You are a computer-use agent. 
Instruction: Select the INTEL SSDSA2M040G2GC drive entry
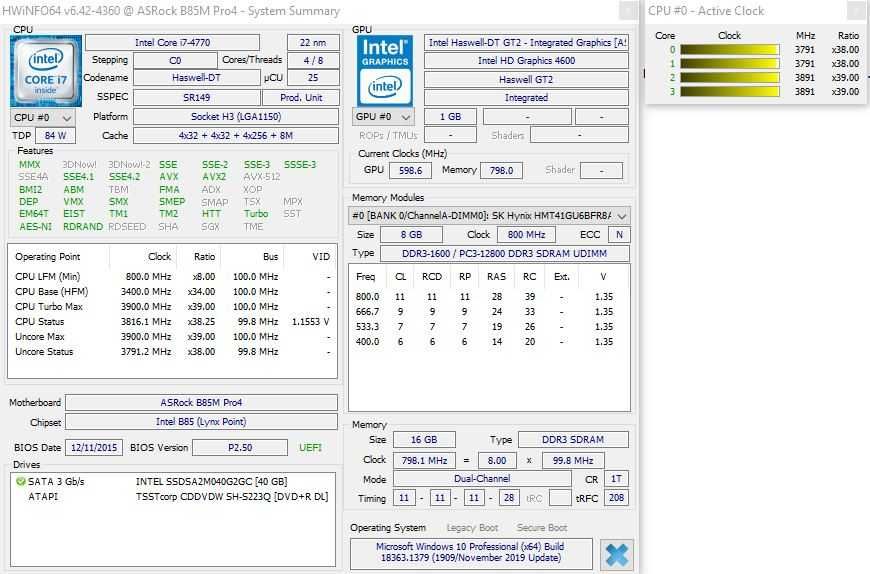click(173, 481)
